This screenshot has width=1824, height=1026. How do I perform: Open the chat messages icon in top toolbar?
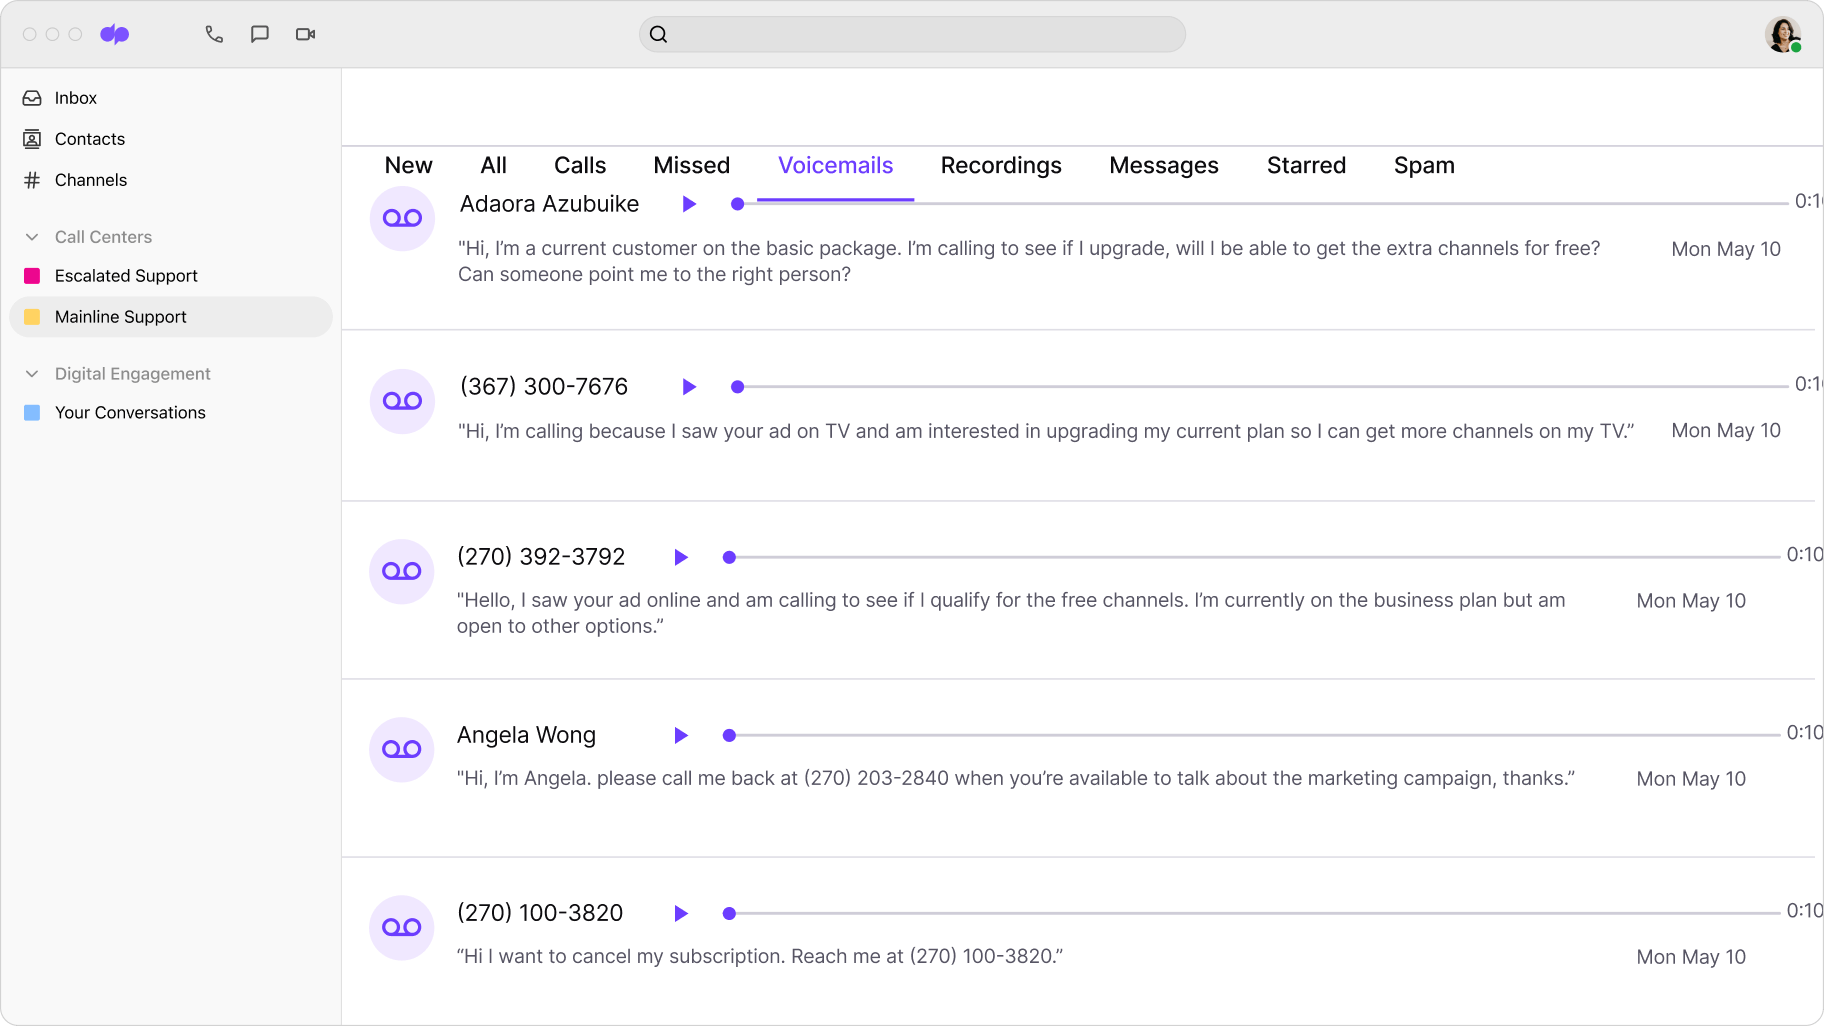pyautogui.click(x=259, y=33)
